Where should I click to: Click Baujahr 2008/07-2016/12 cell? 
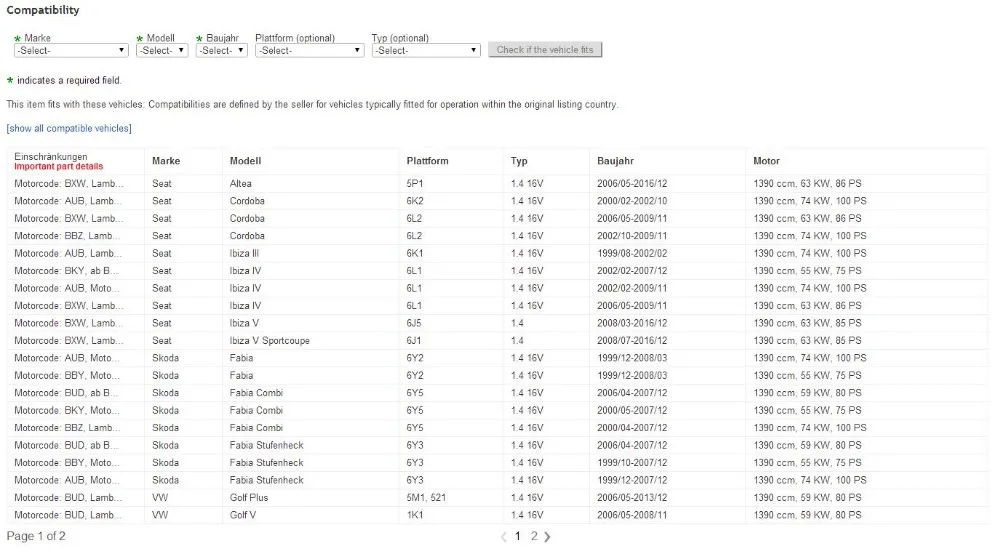[632, 340]
